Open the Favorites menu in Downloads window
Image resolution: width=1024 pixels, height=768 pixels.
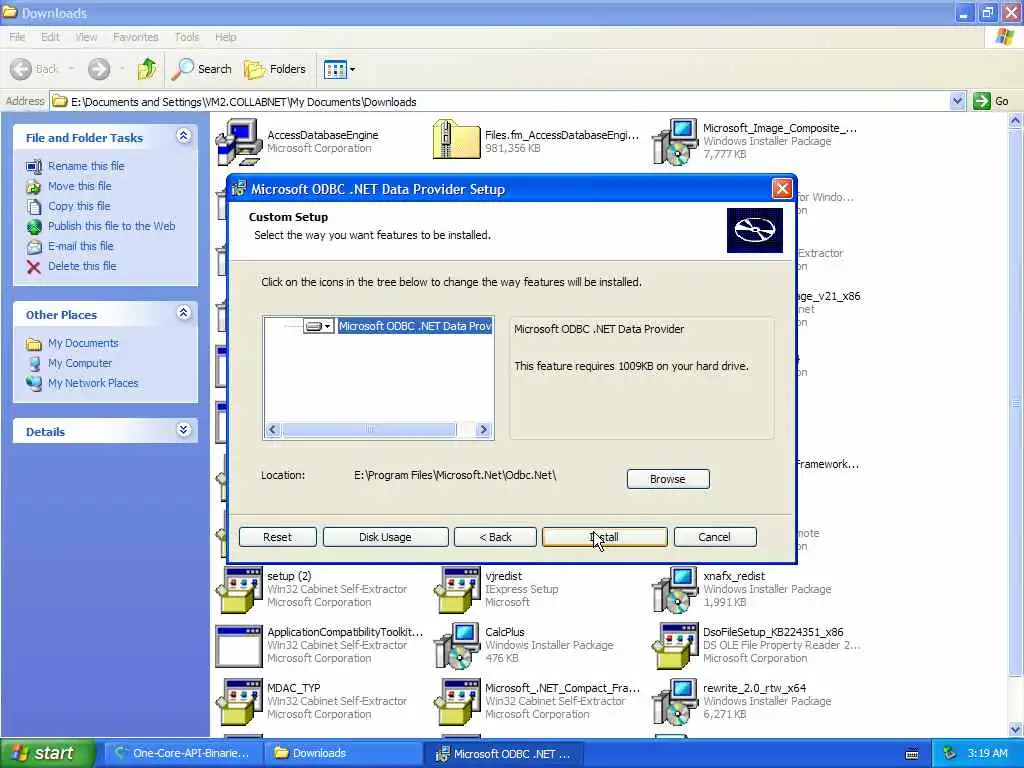[135, 37]
